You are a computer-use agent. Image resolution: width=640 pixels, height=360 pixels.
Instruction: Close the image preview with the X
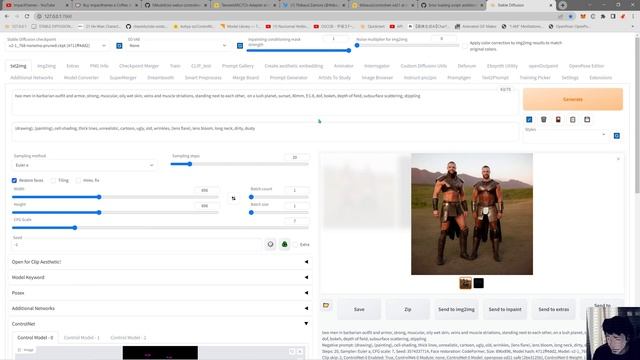[618, 159]
